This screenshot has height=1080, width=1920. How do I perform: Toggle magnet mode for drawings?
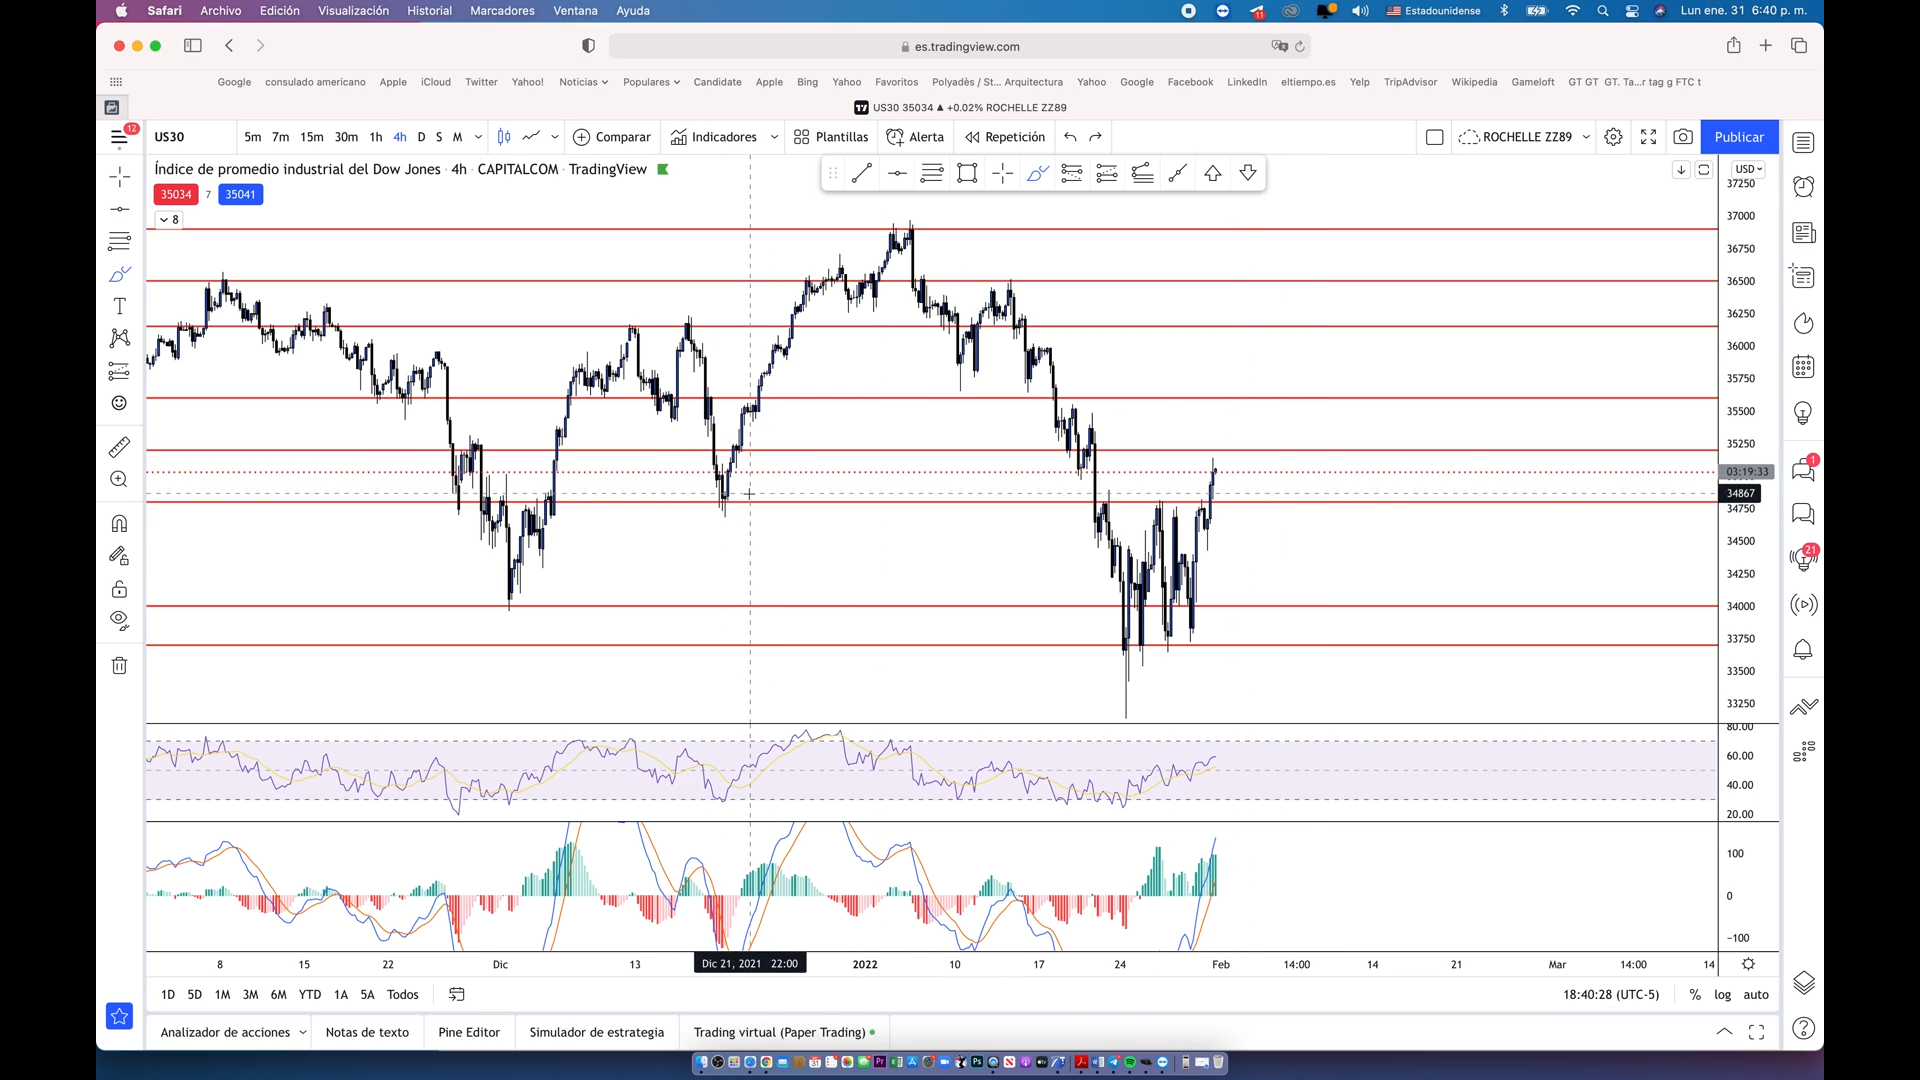coord(120,523)
